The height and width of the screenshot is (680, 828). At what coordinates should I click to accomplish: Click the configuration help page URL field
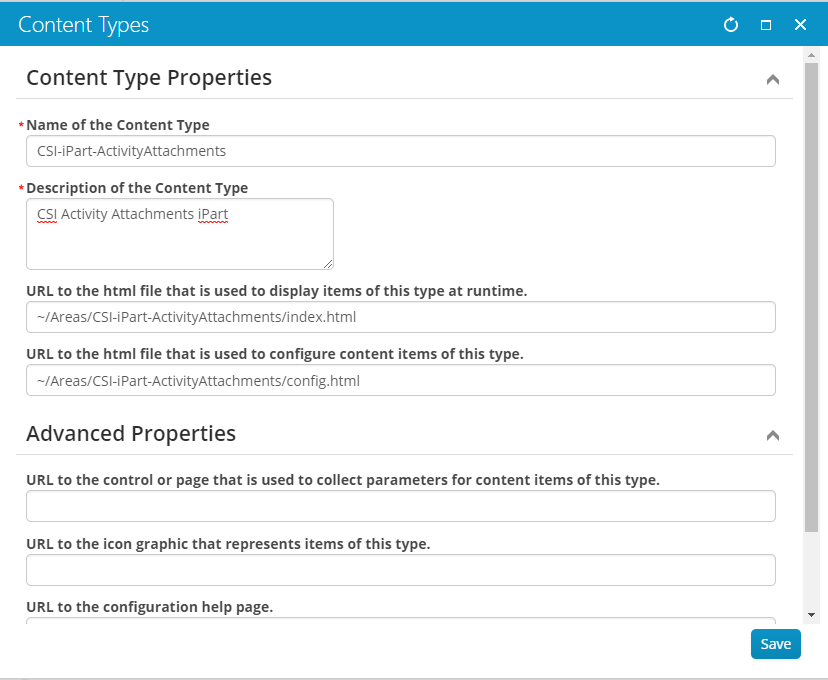400,621
